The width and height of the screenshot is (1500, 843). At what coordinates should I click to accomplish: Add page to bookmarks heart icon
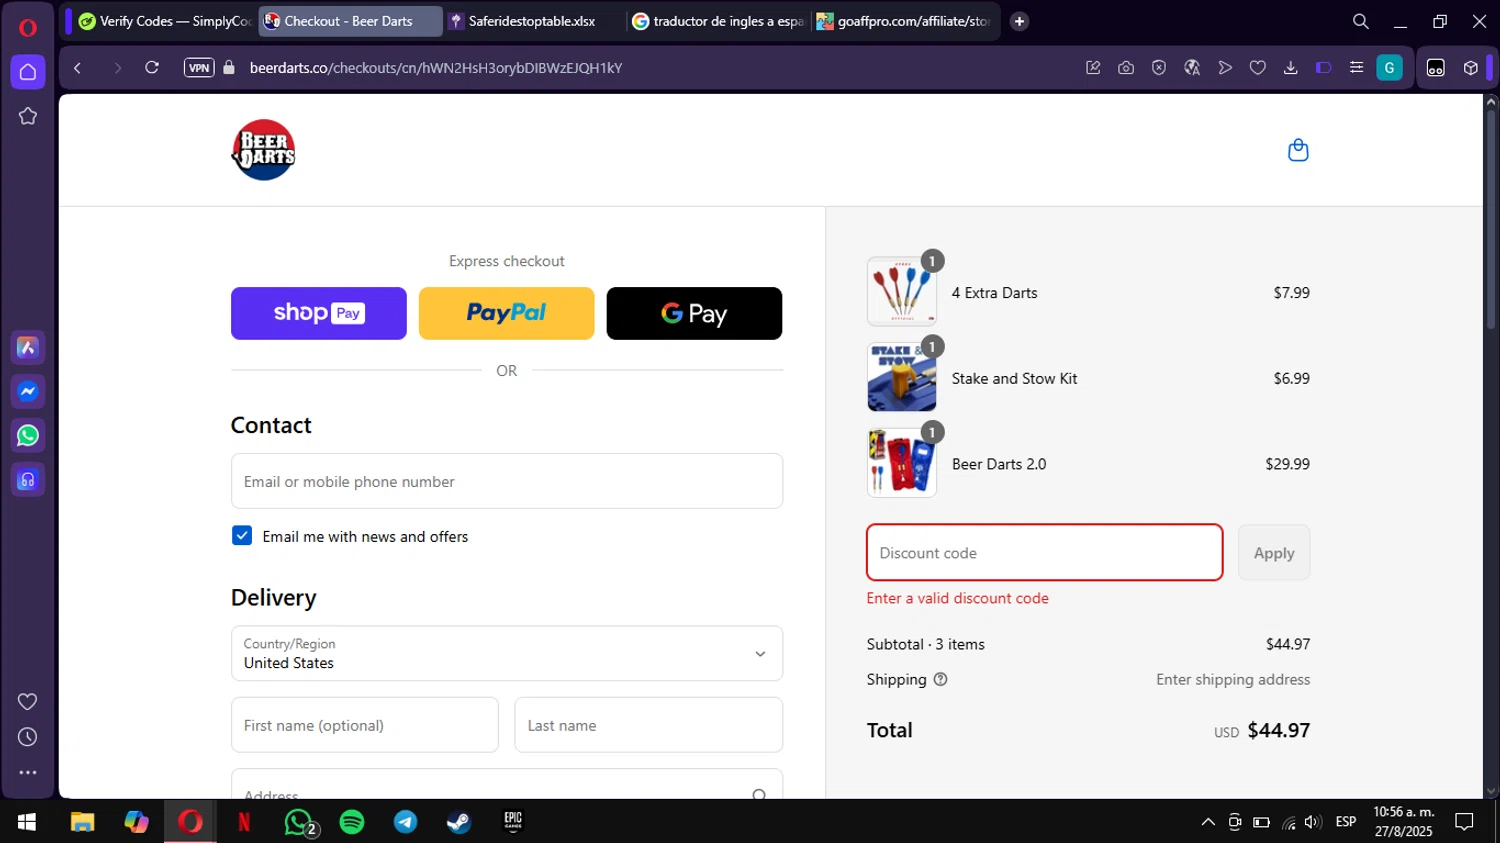pyautogui.click(x=1258, y=68)
